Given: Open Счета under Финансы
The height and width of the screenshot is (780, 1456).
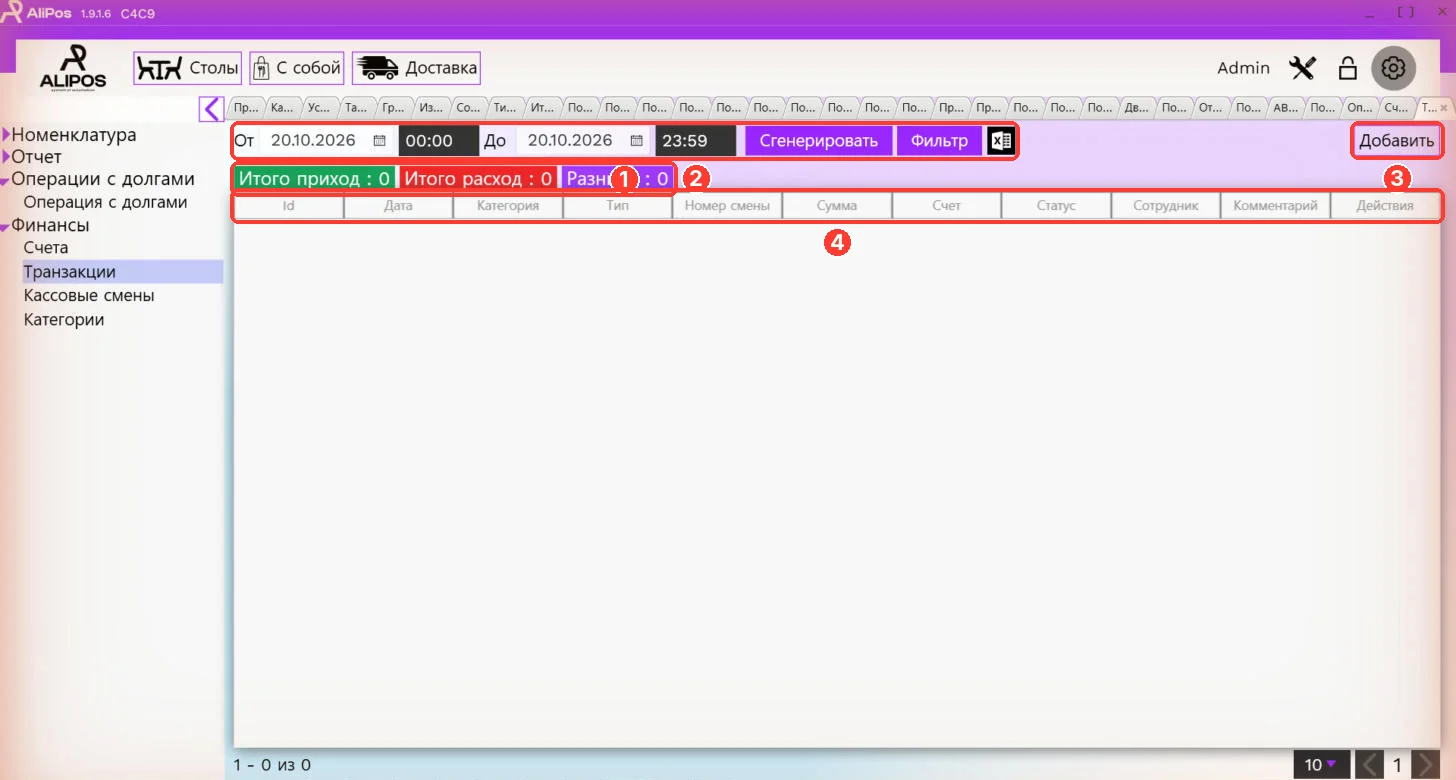Looking at the screenshot, I should pyautogui.click(x=46, y=247).
